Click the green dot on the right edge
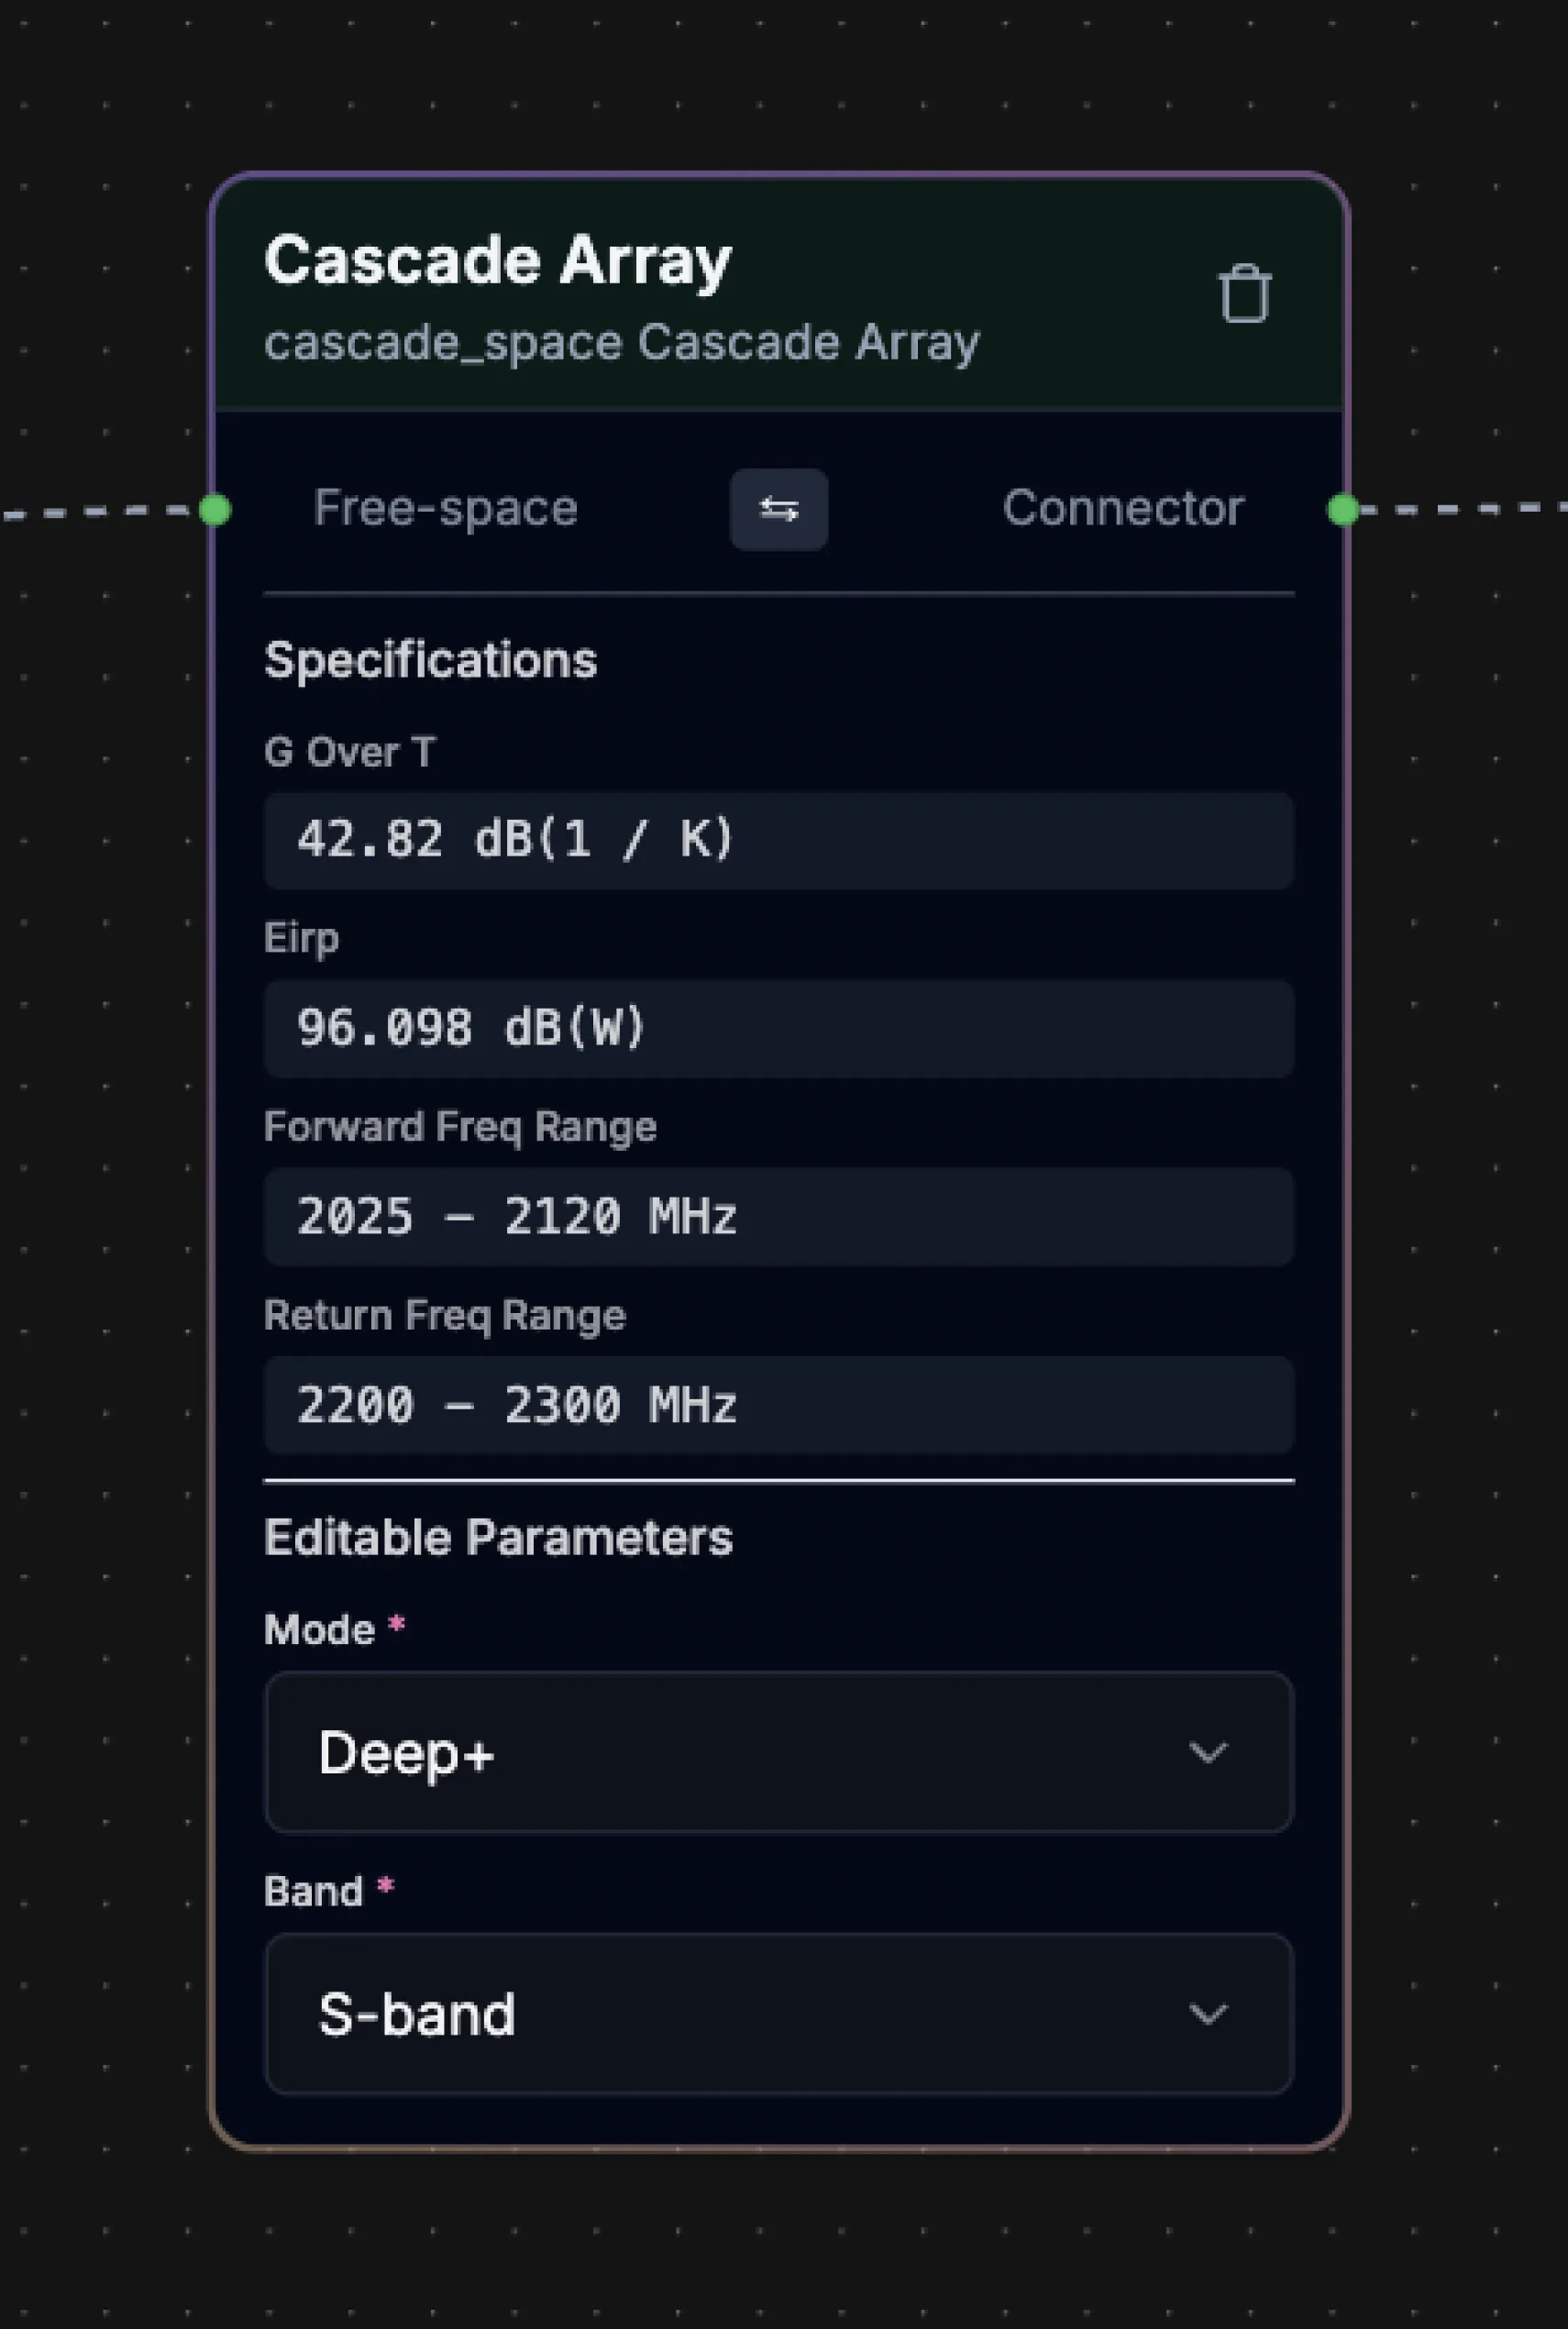Image resolution: width=1568 pixels, height=2329 pixels. [1345, 510]
